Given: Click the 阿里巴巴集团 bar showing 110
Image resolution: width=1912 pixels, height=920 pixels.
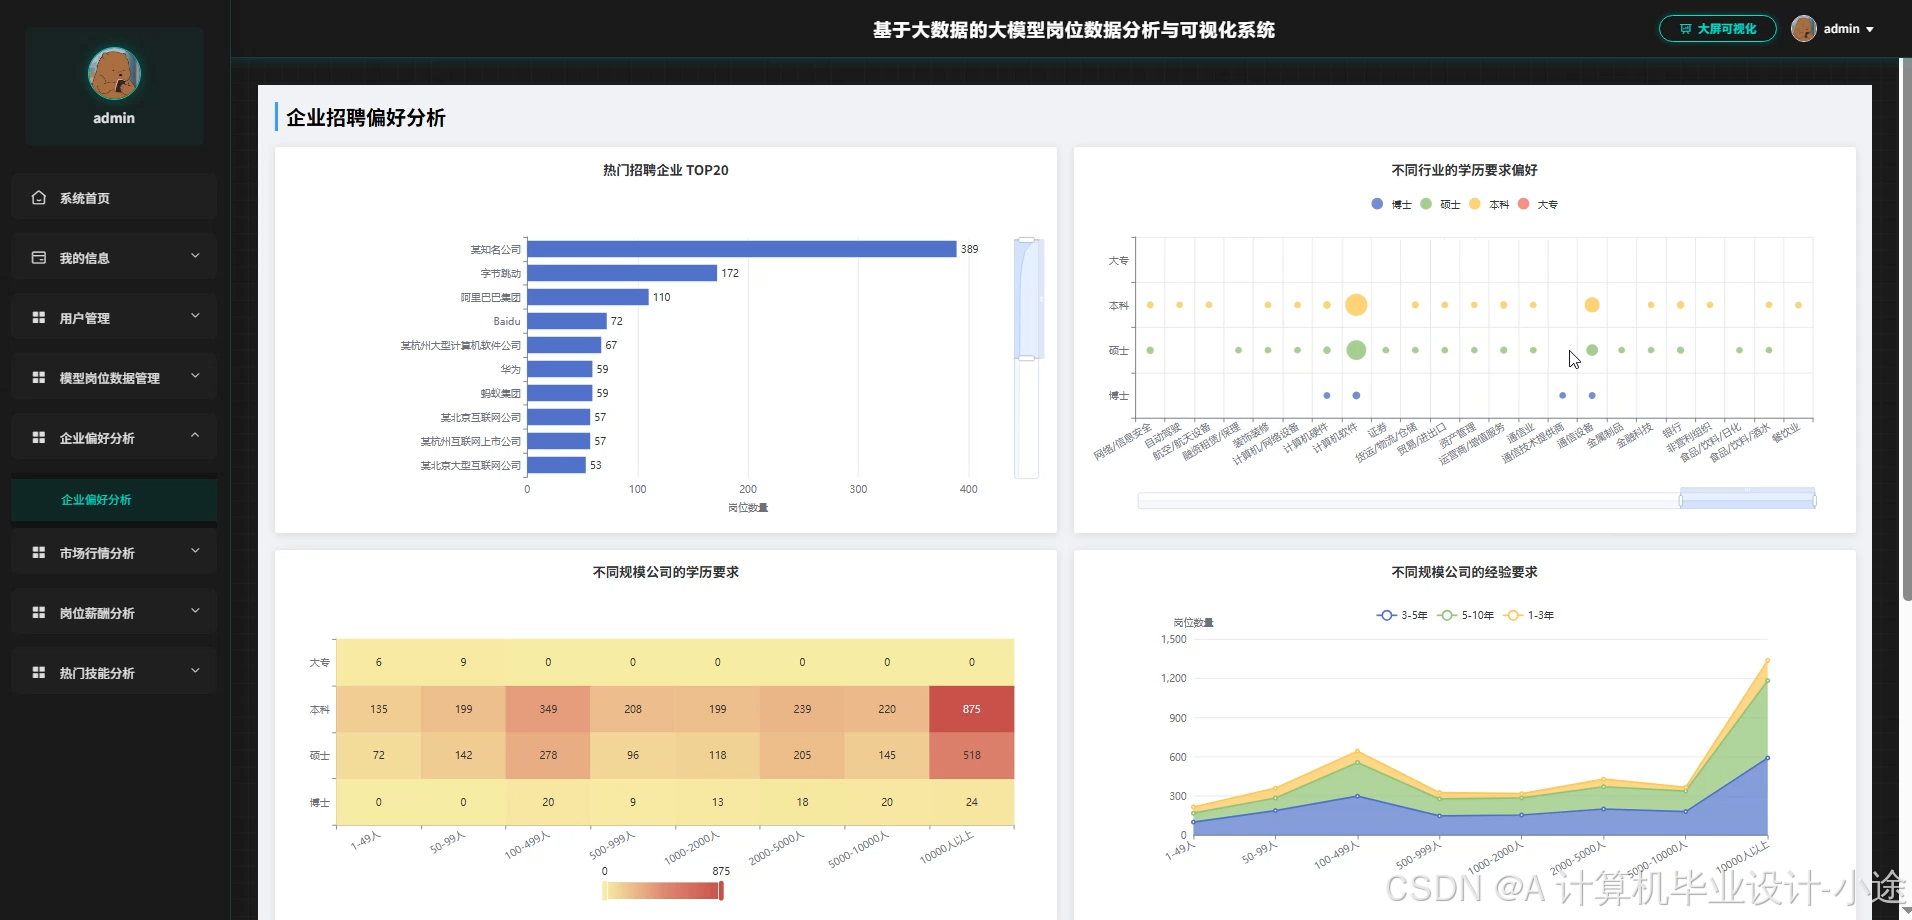Looking at the screenshot, I should coord(588,297).
